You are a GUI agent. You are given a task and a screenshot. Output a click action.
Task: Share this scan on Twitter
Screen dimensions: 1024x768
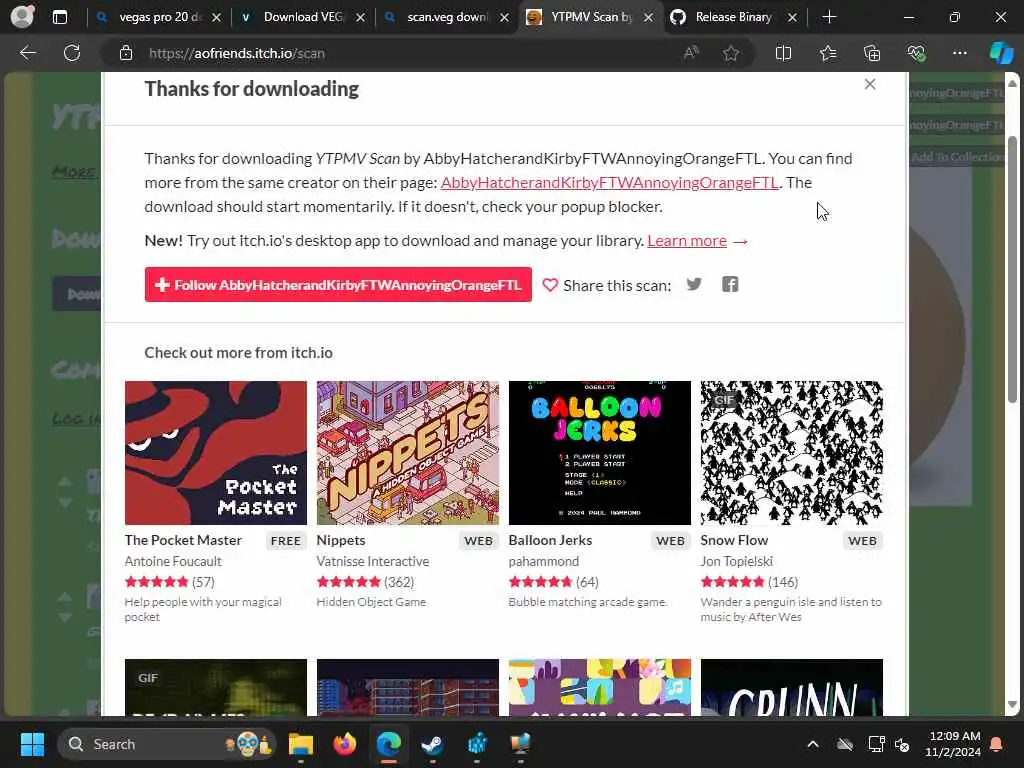pos(694,284)
